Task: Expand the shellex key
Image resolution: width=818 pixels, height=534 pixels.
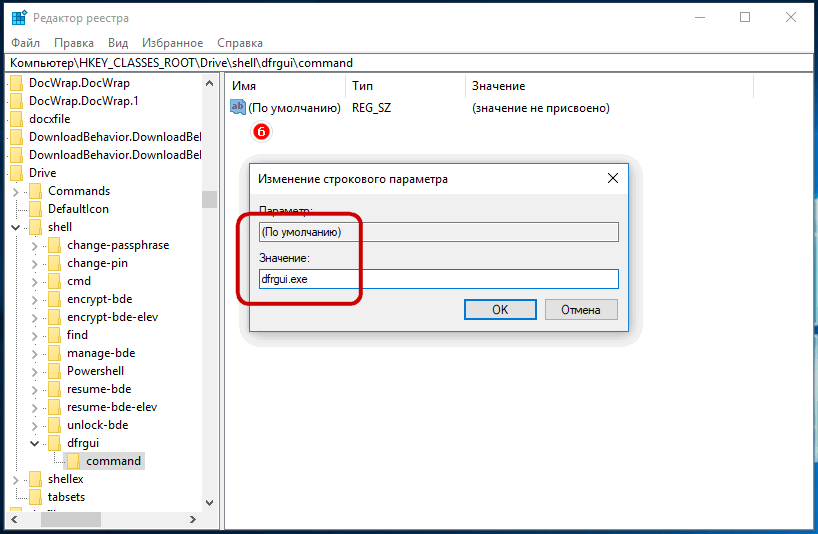Action: [x=15, y=480]
